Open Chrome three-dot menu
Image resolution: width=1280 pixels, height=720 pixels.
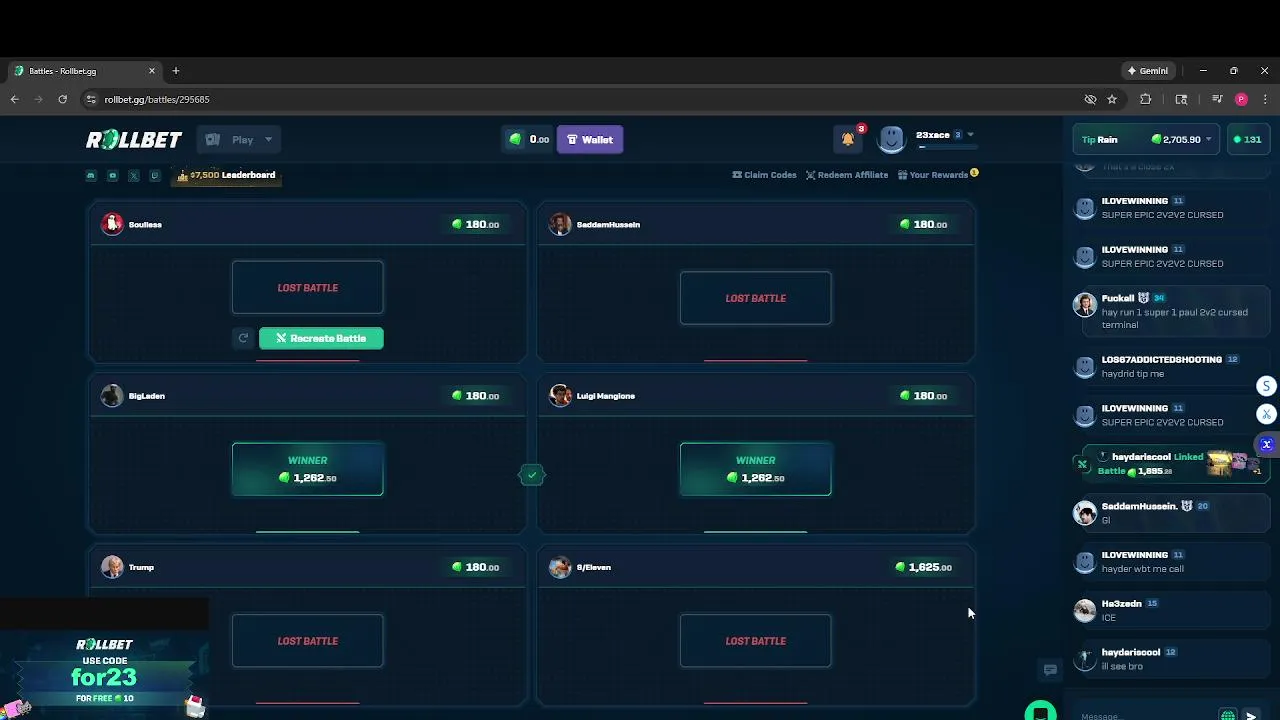(1265, 99)
